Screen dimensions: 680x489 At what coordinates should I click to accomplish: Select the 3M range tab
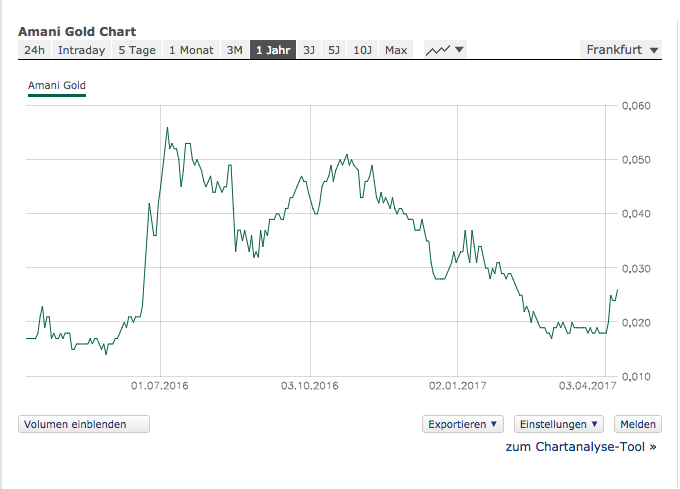click(x=235, y=50)
